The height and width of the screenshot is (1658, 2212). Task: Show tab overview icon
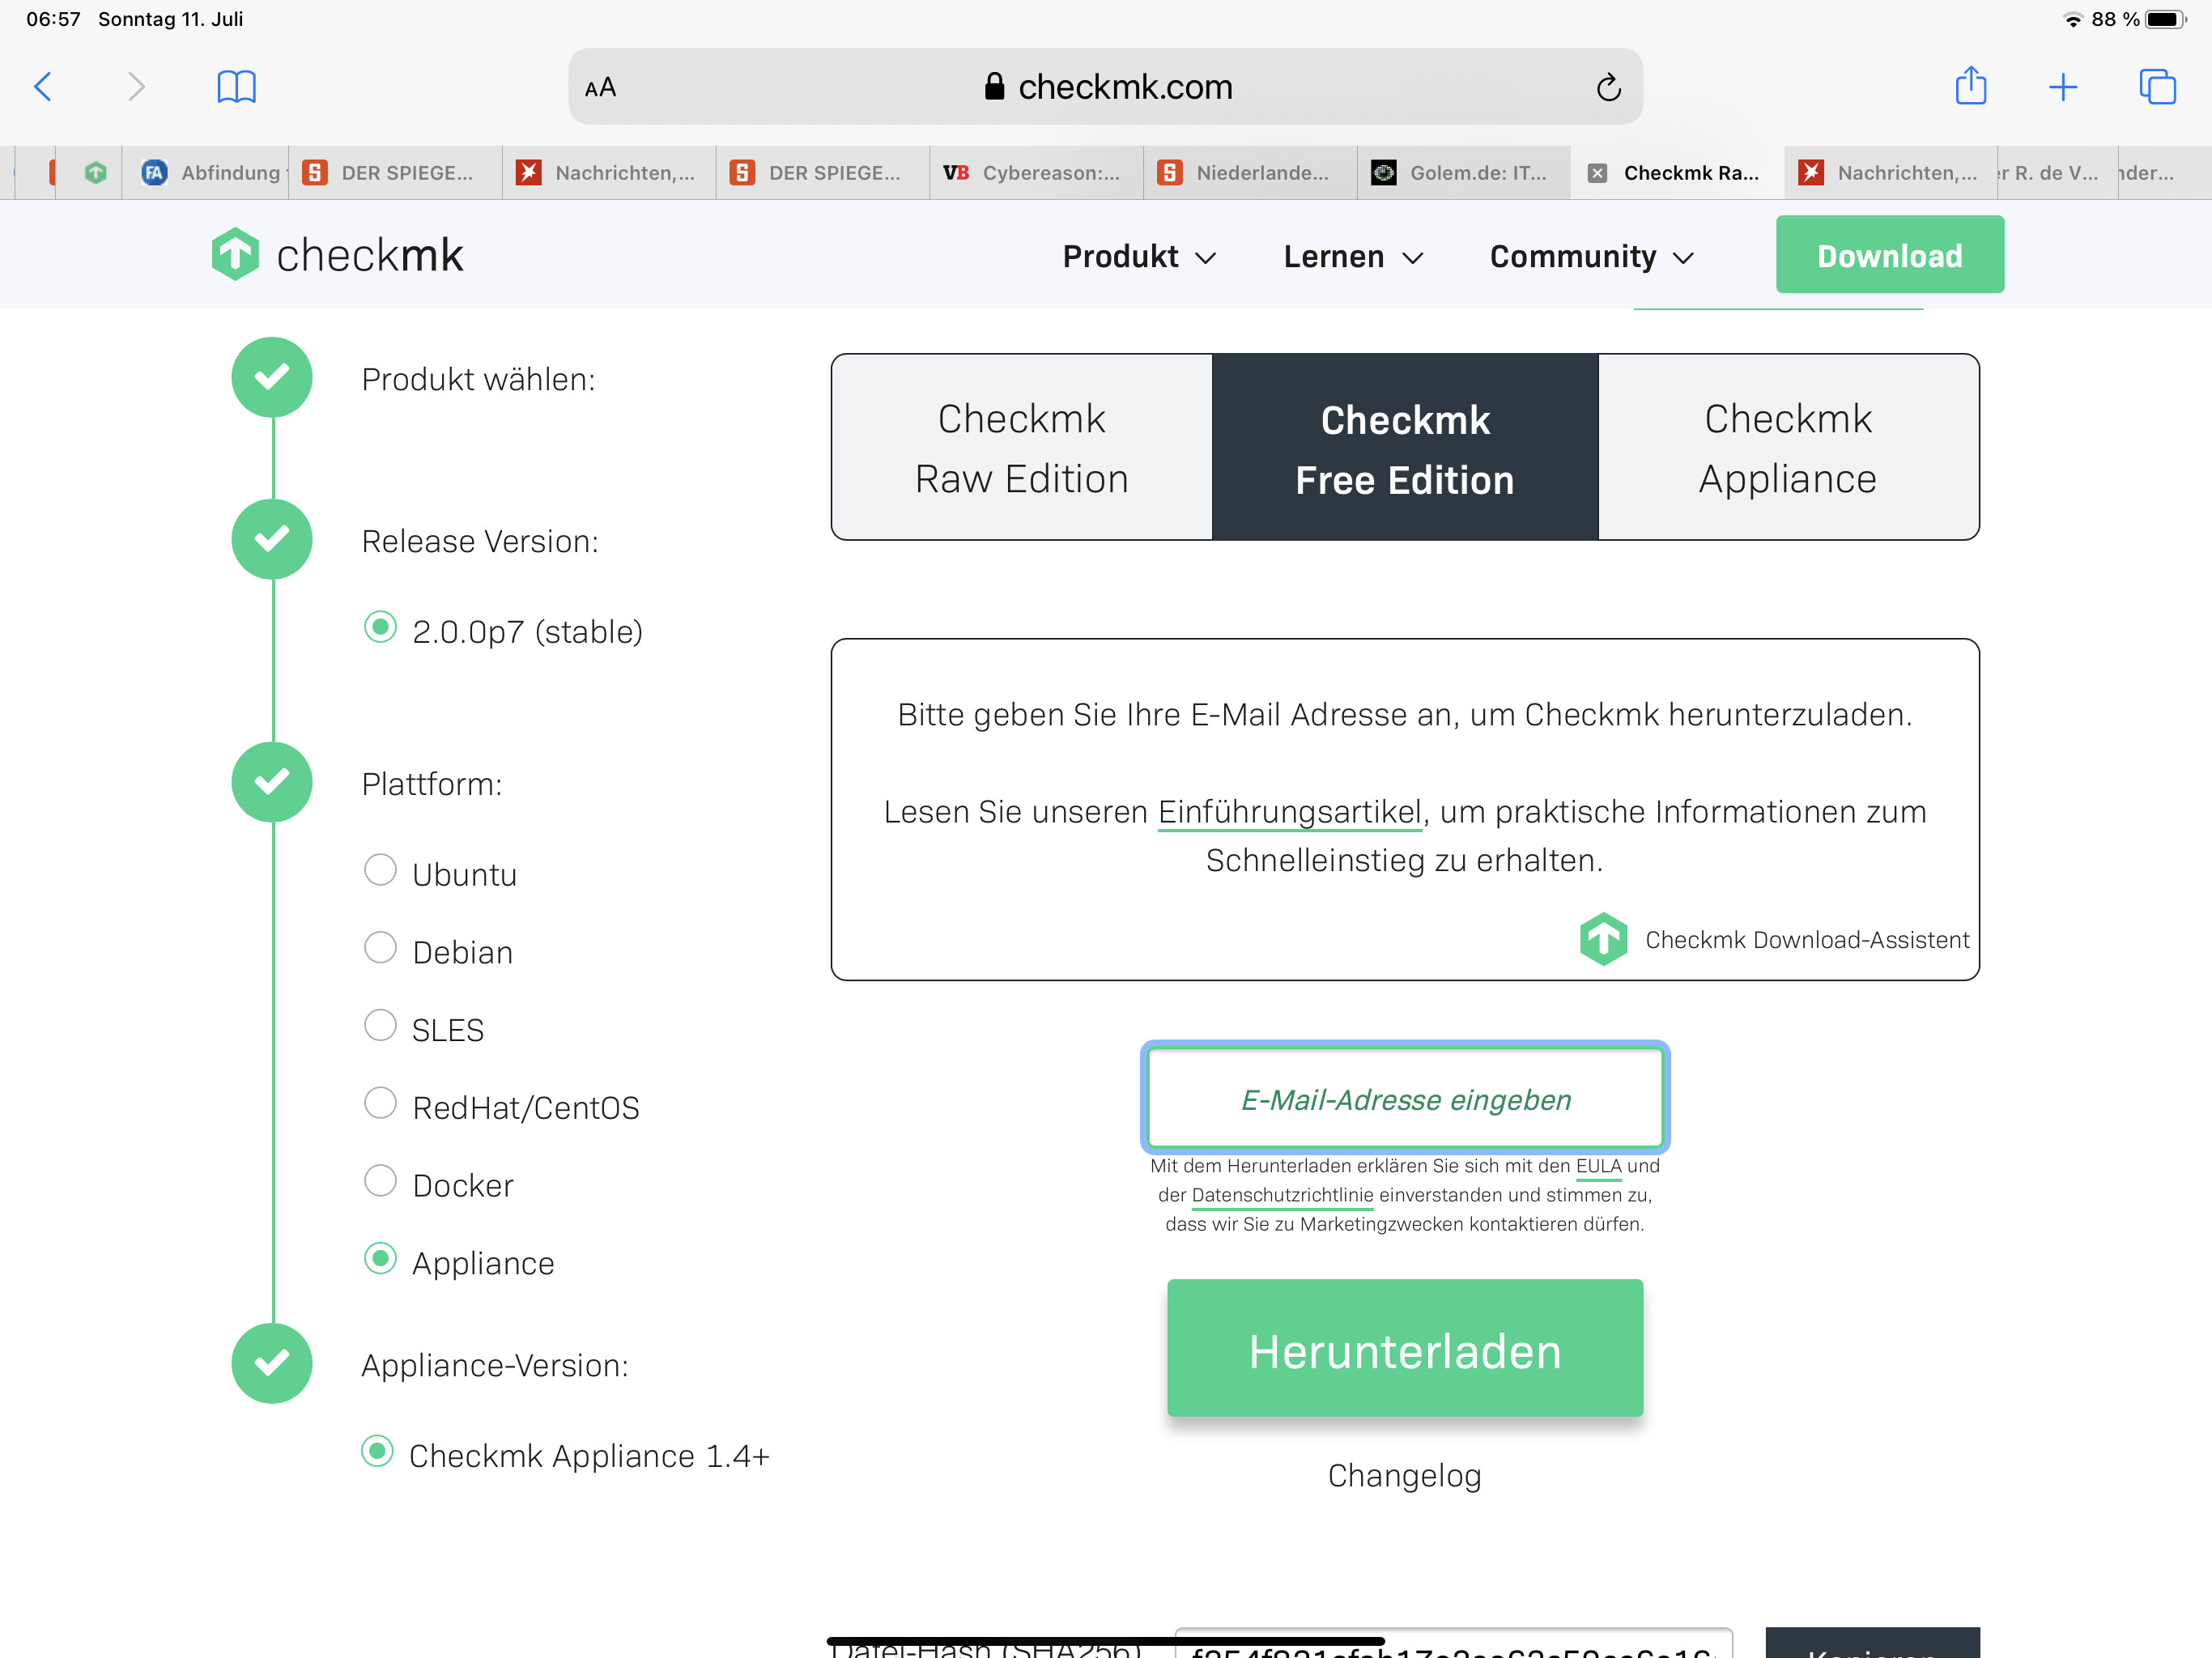point(2156,87)
